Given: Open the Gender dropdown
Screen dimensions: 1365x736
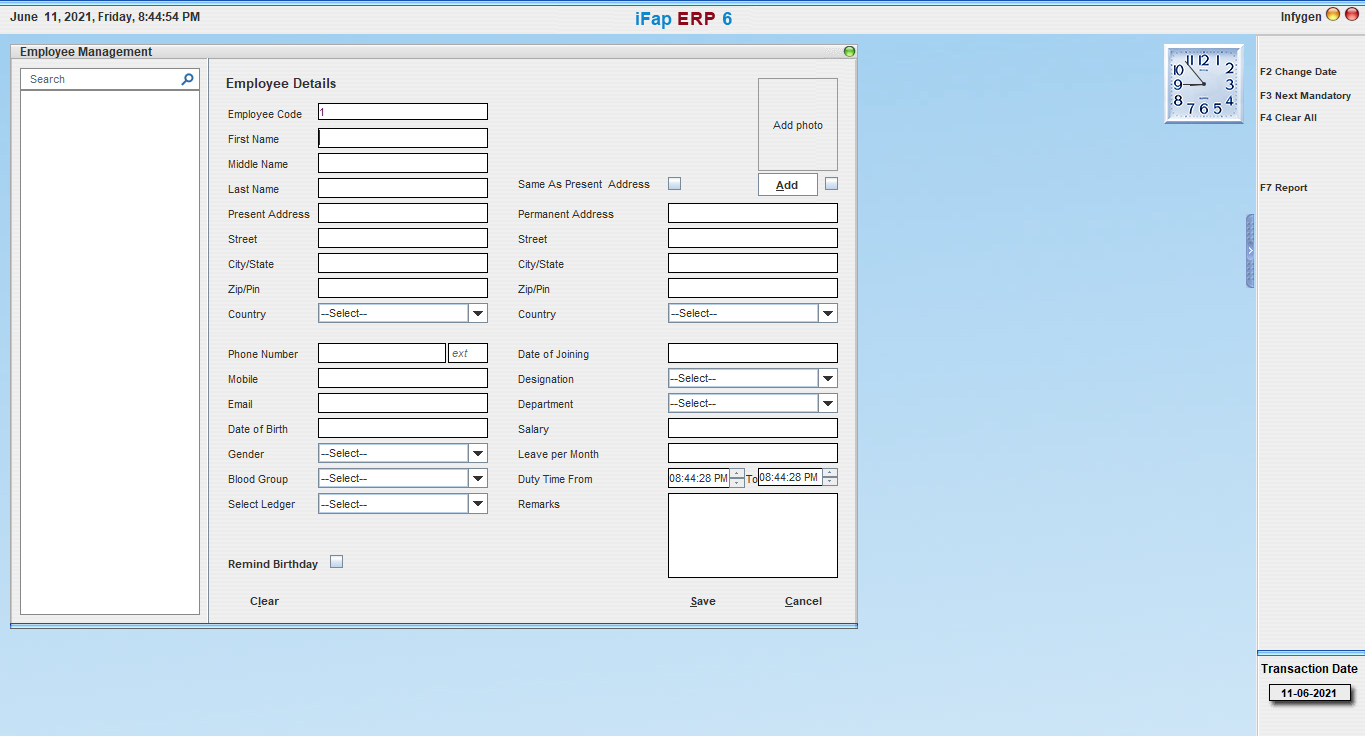Looking at the screenshot, I should [478, 454].
